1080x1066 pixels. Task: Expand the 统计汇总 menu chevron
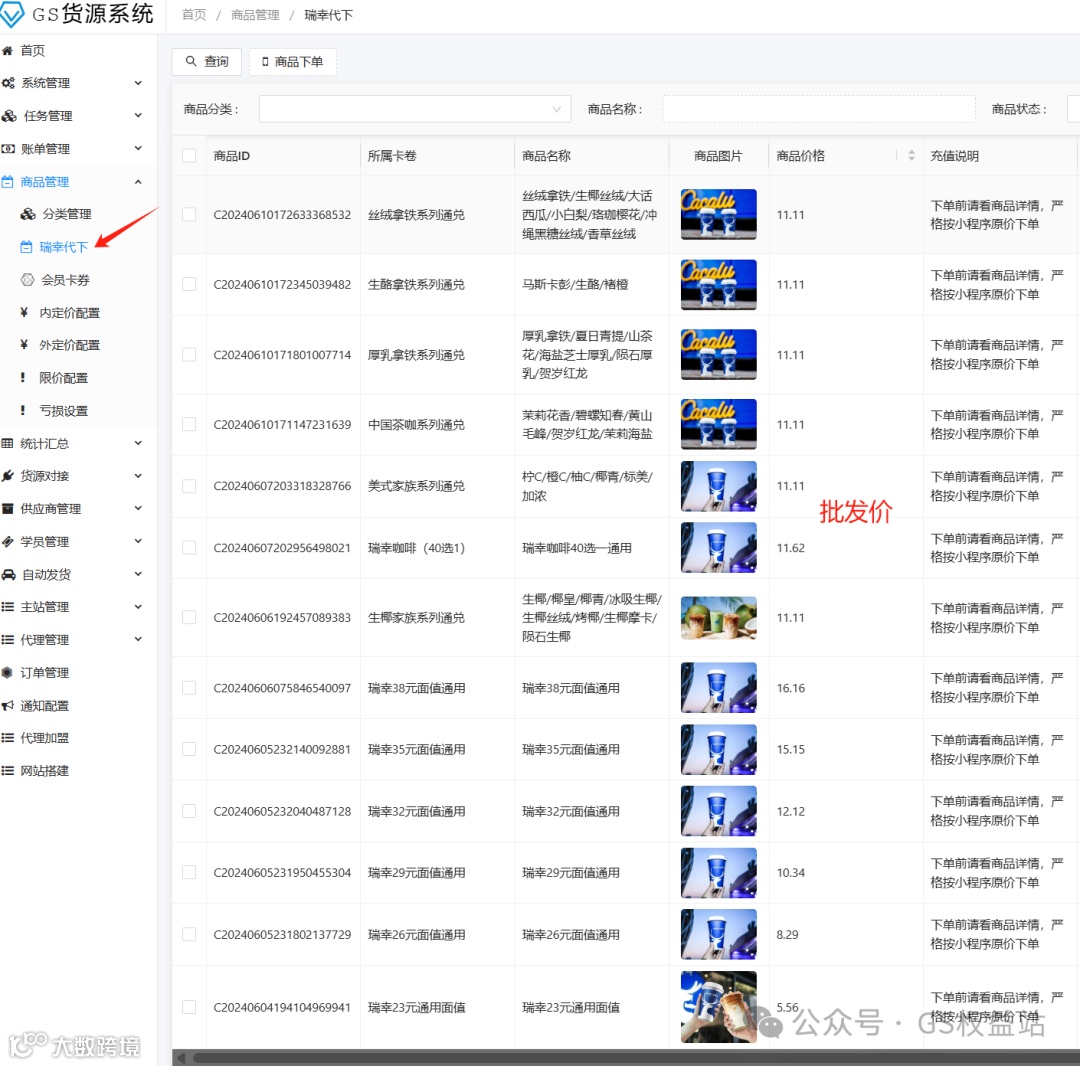[138, 443]
